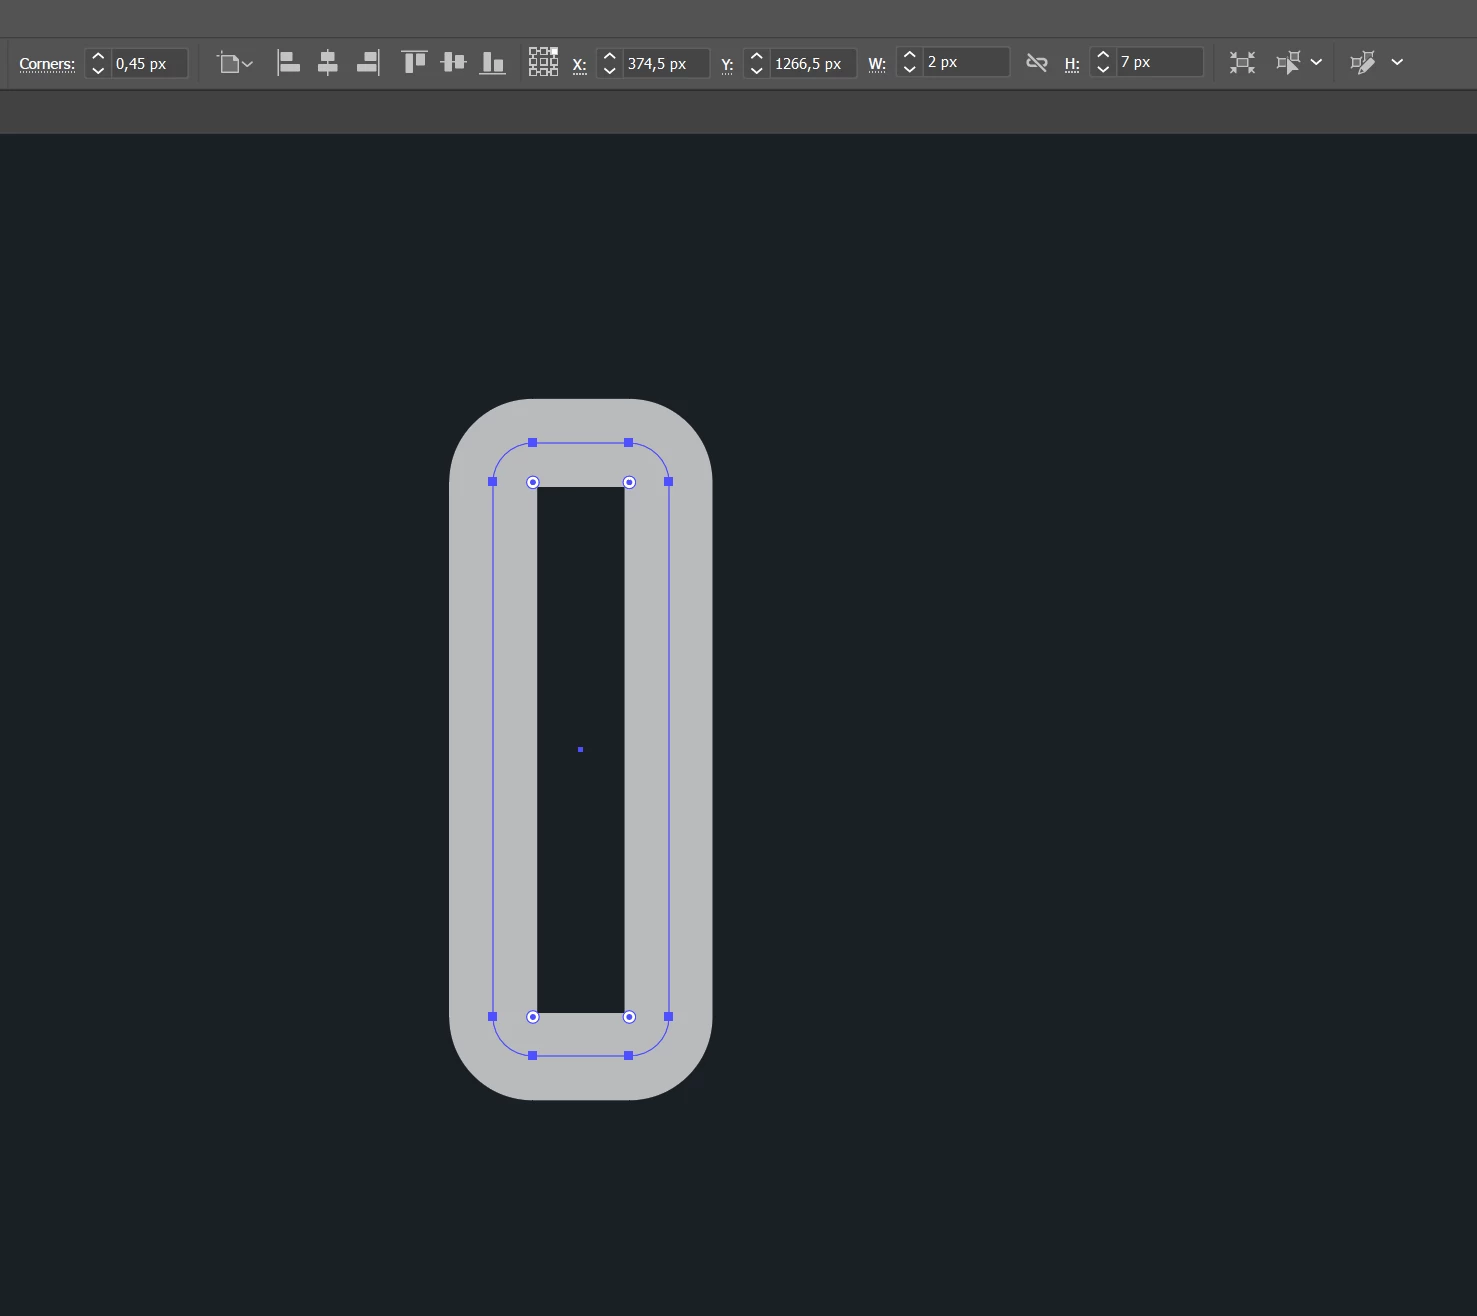This screenshot has height=1316, width=1477.
Task: Open the corner type dropdown
Action: click(236, 64)
